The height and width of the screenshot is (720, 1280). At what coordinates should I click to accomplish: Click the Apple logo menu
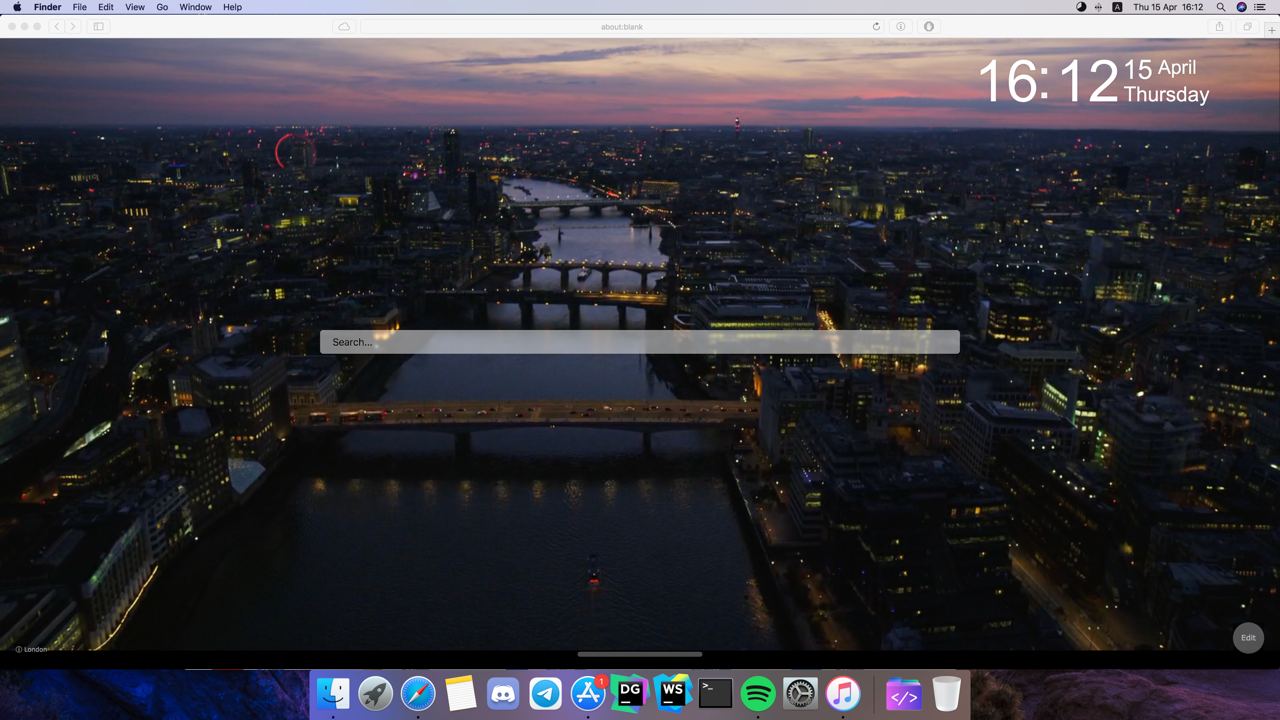pyautogui.click(x=17, y=7)
